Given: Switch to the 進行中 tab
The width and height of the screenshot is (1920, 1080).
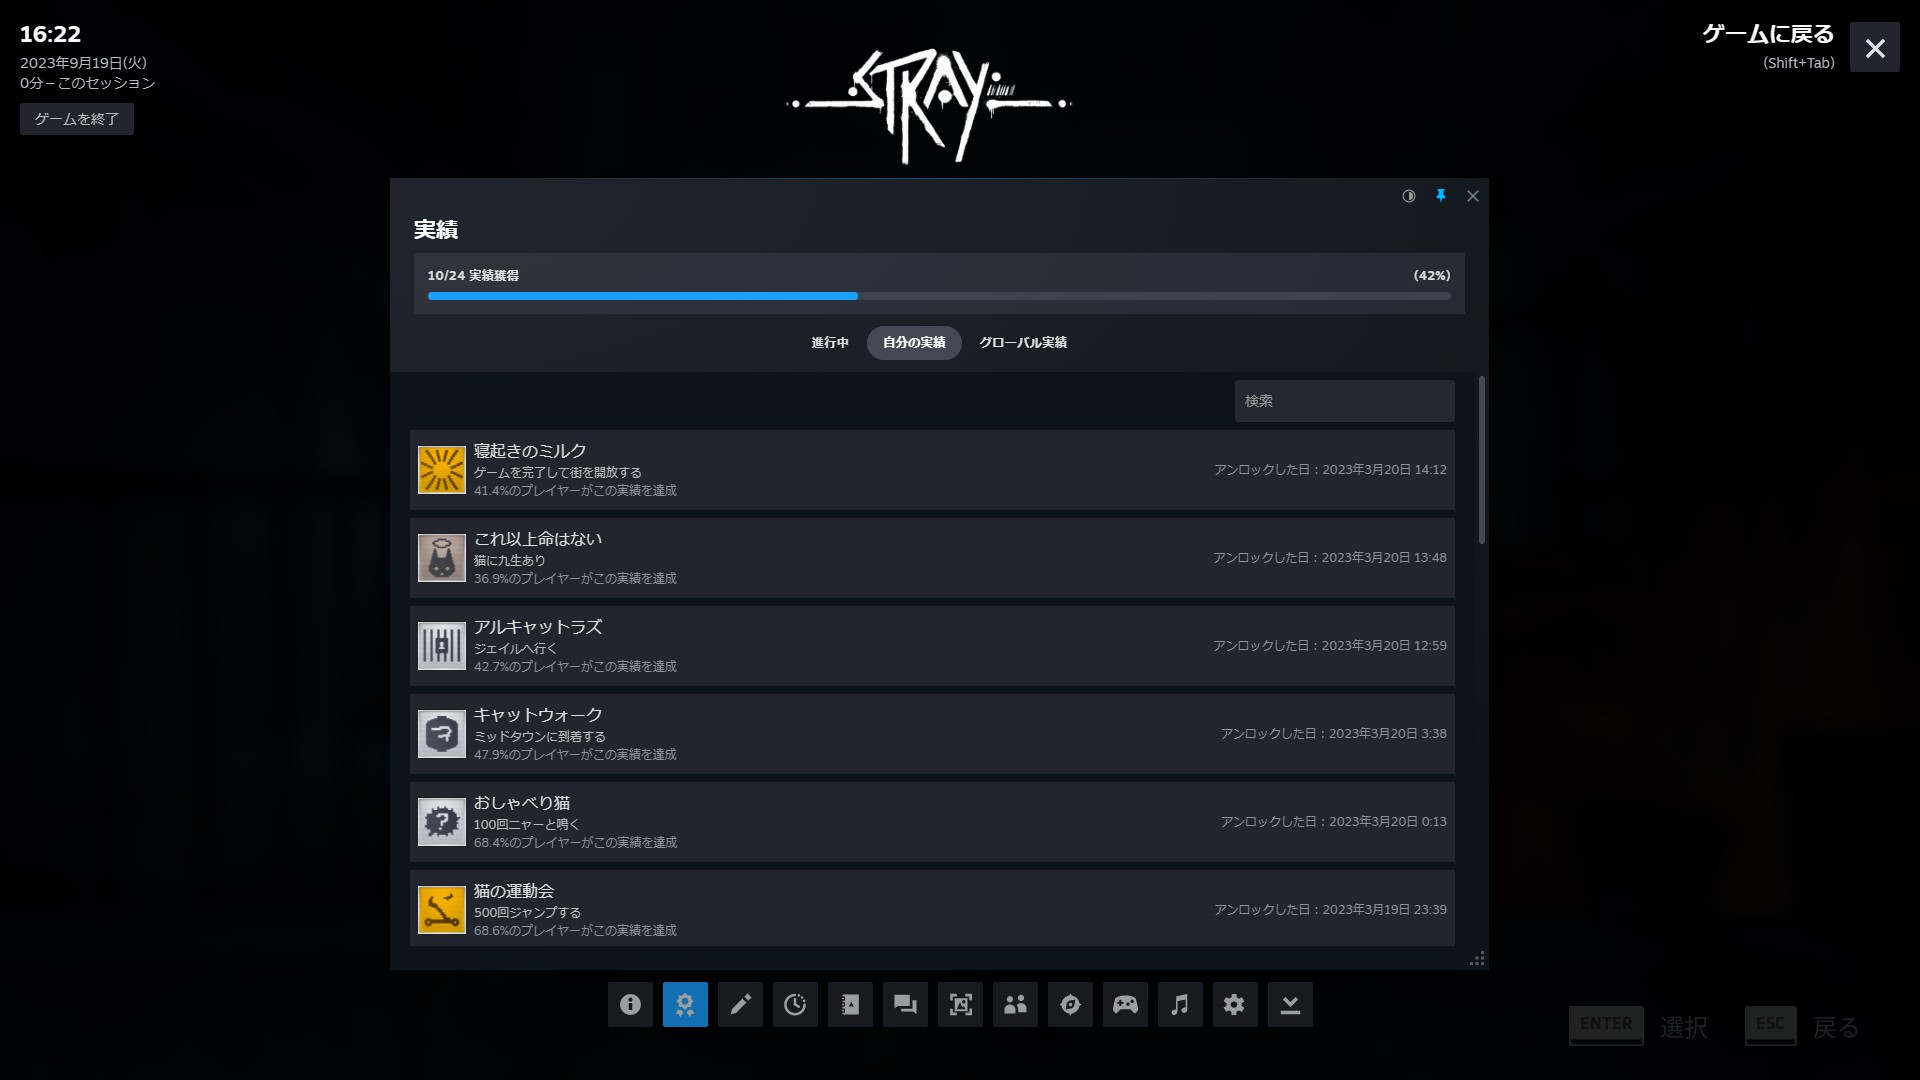Looking at the screenshot, I should pyautogui.click(x=829, y=342).
